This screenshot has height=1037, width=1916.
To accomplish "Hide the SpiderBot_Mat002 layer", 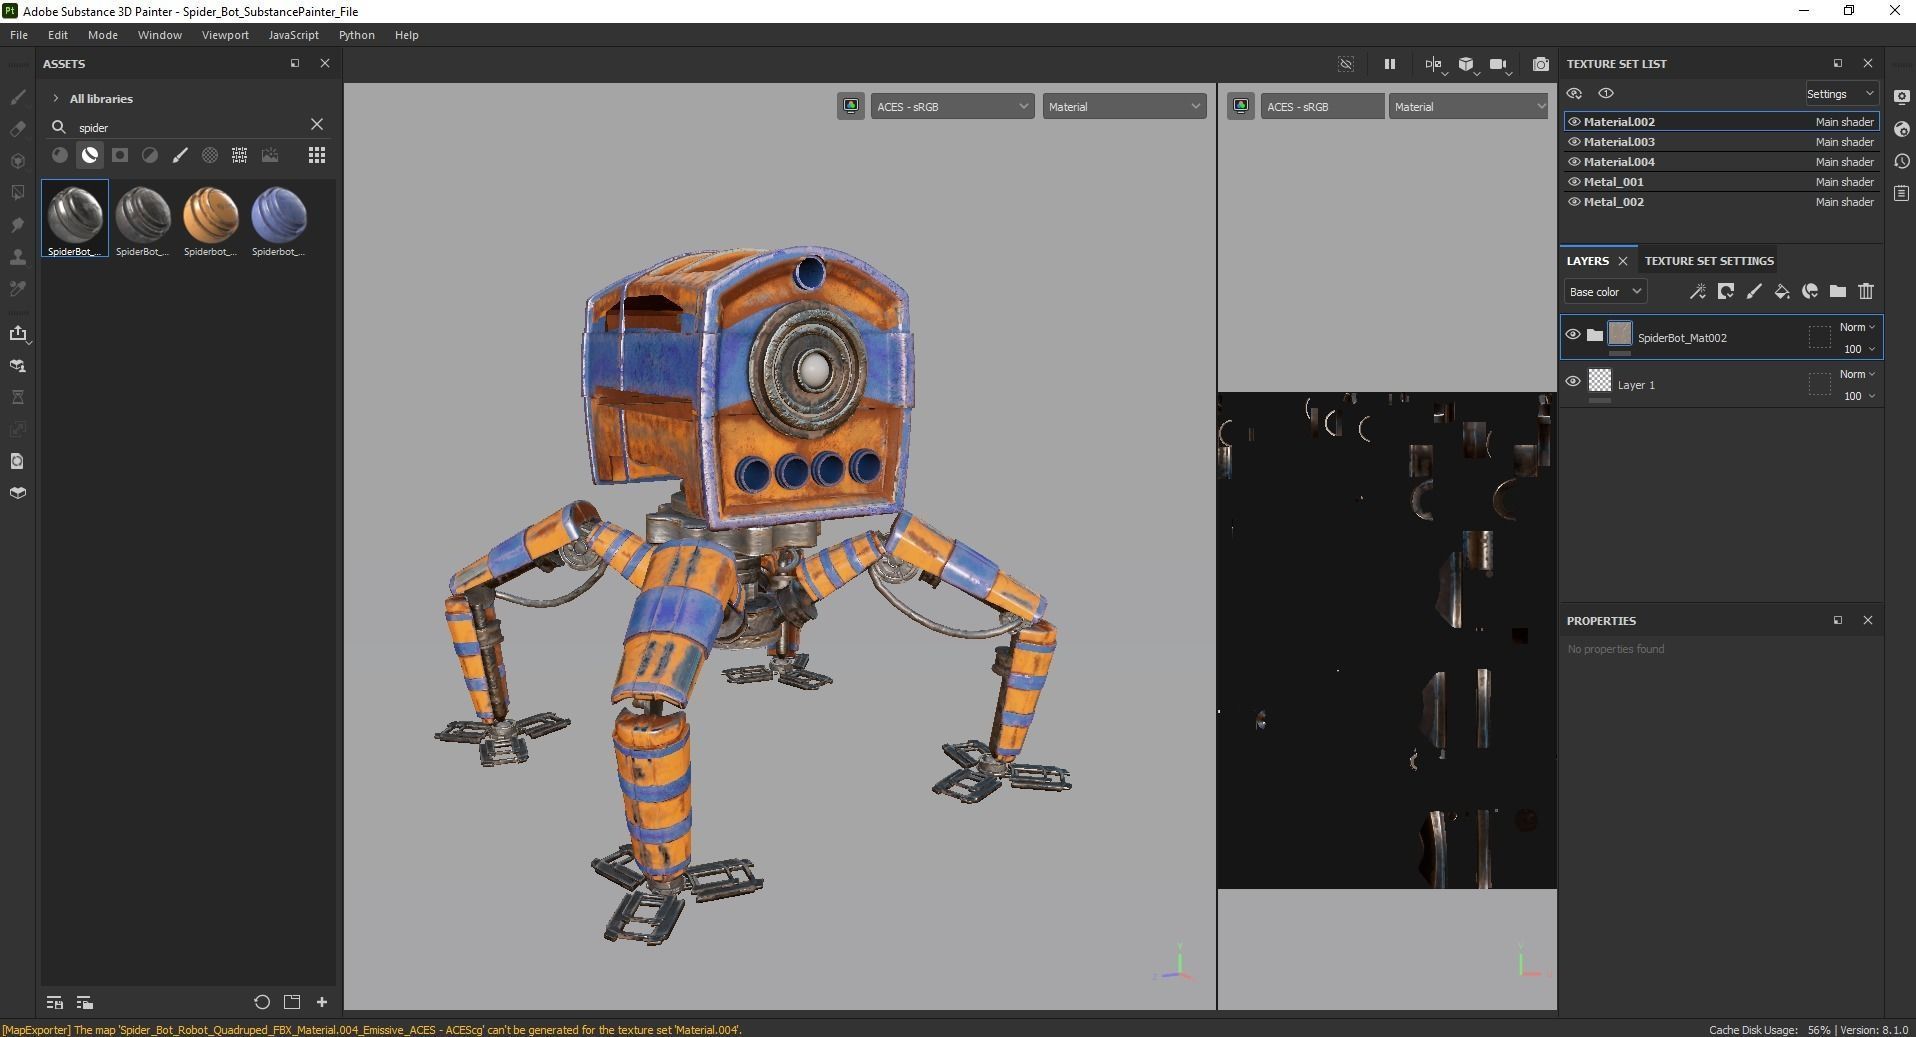I will coord(1572,335).
